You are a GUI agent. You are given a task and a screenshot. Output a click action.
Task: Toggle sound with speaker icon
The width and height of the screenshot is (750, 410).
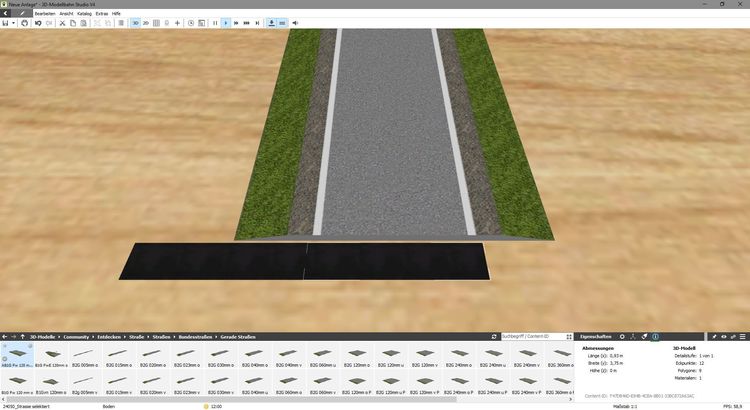(x=295, y=23)
